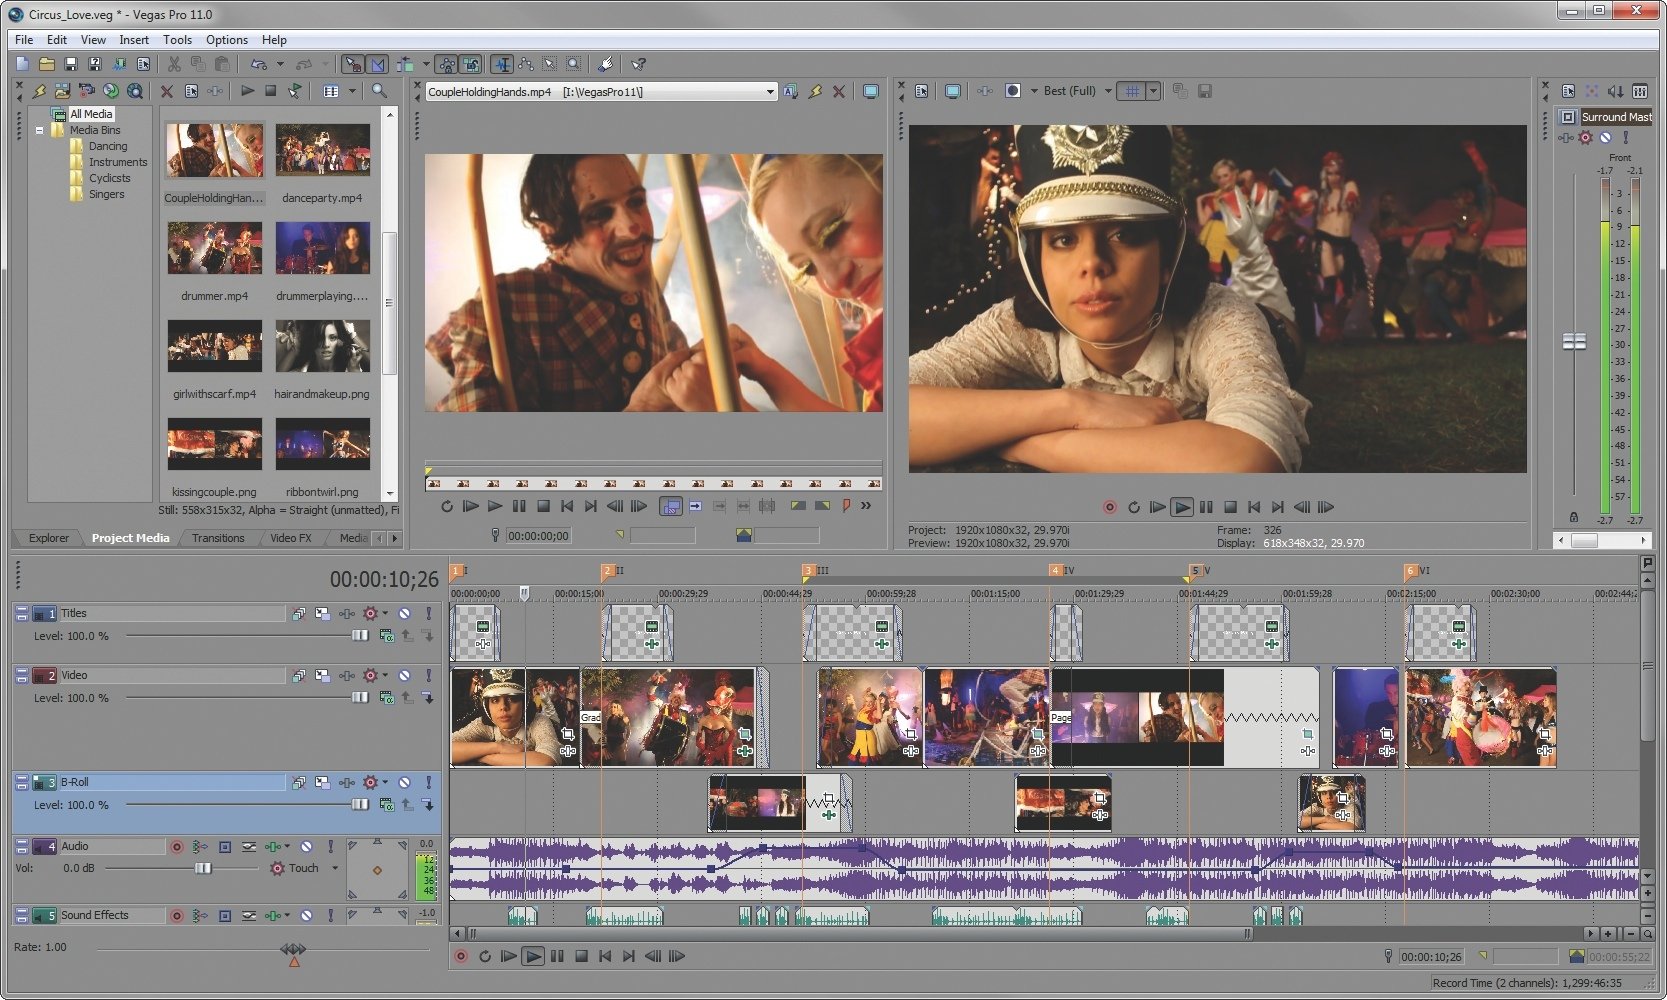Click the media generators lightning icon in Project Media
Screen dimensions: 1667x1000
(x=40, y=90)
